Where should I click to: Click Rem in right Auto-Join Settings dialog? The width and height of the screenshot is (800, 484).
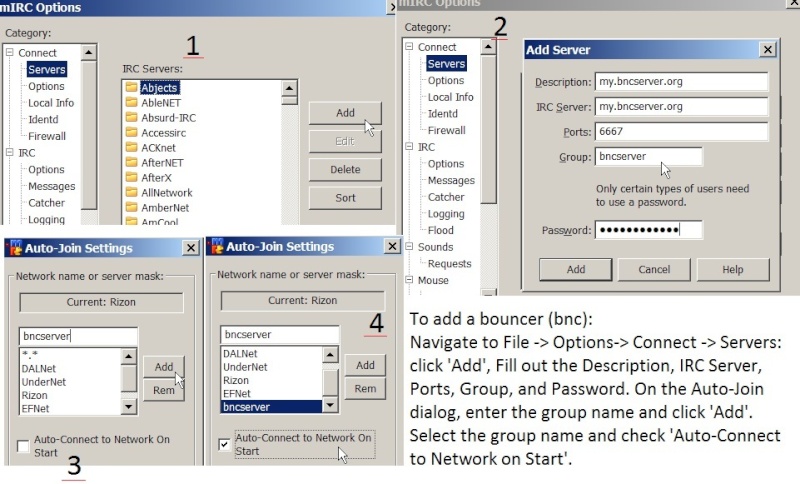point(365,389)
